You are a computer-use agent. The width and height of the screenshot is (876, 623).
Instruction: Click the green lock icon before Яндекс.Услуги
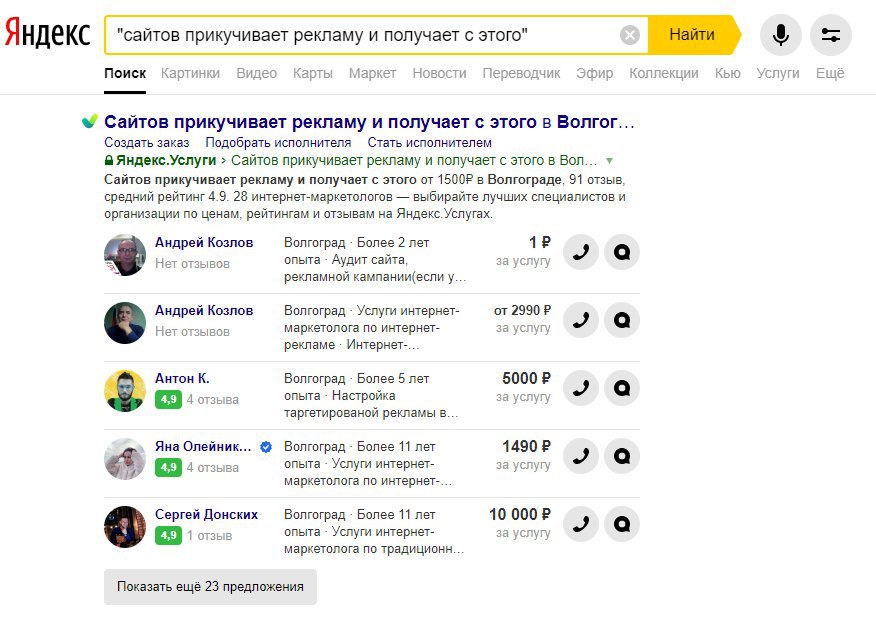(109, 160)
